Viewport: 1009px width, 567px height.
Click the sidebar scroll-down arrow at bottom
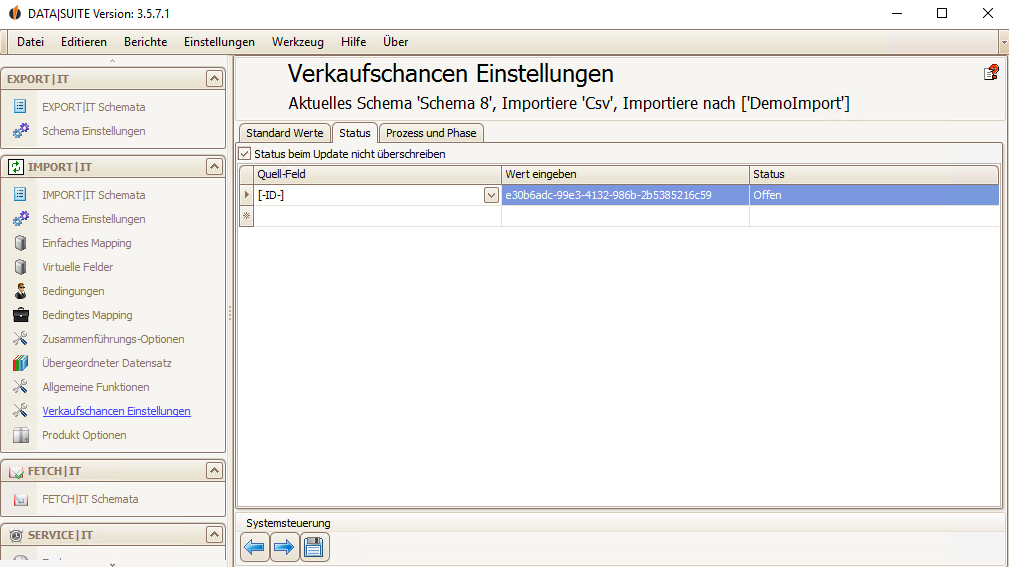(x=112, y=564)
